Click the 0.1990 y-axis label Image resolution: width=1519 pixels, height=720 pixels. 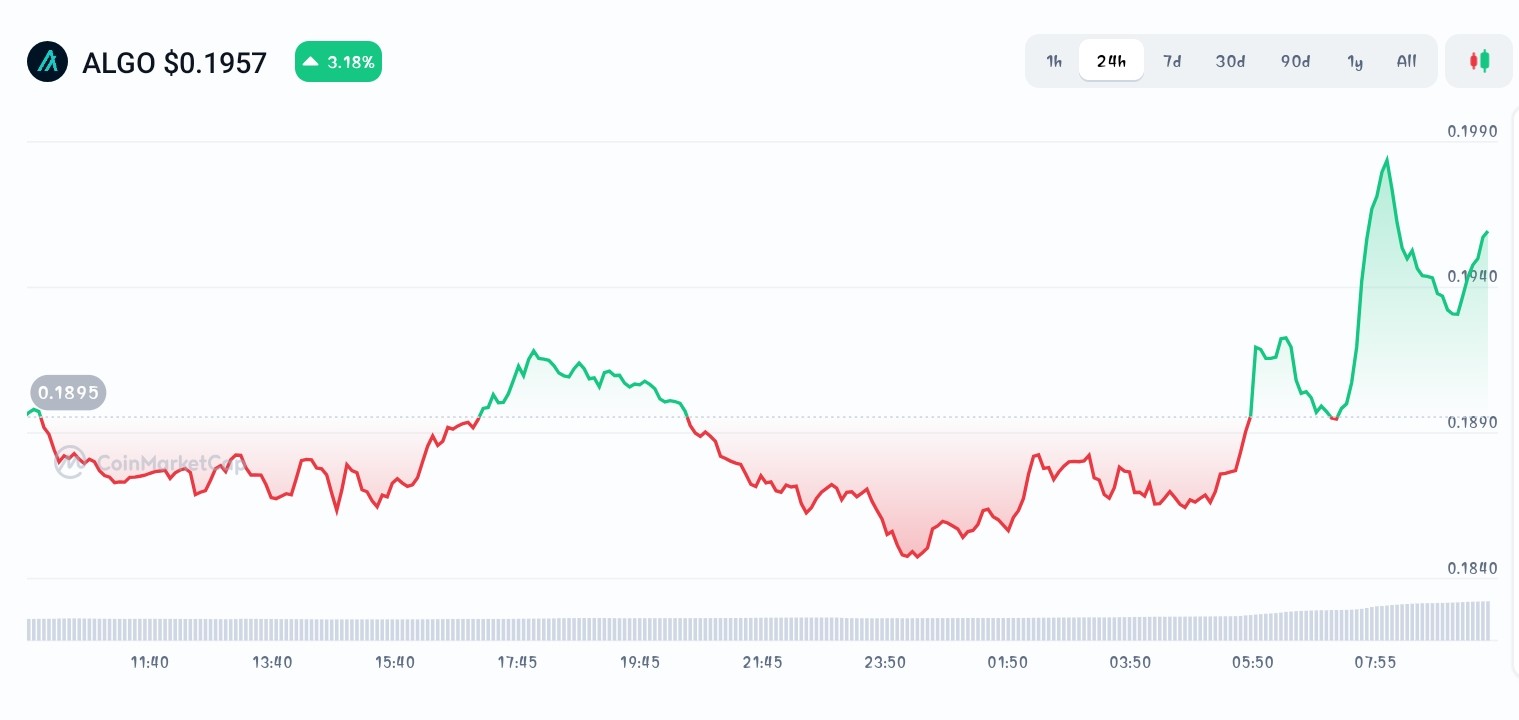tap(1472, 131)
